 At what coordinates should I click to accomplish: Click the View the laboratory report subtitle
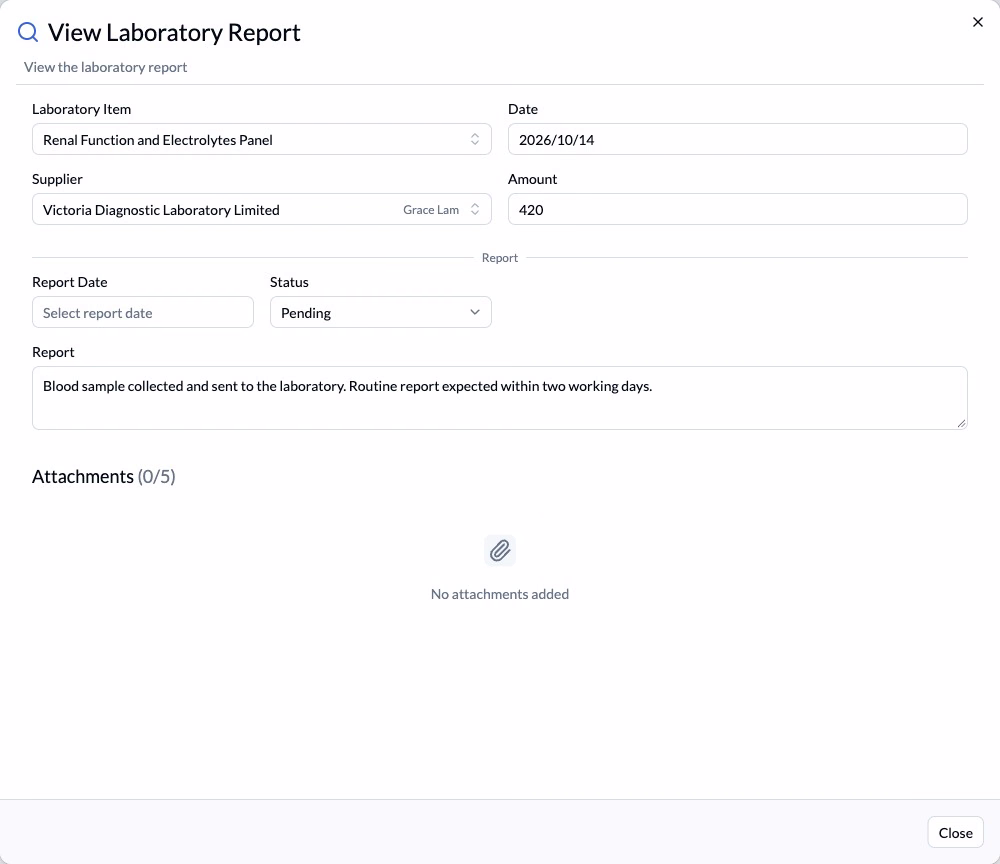pyautogui.click(x=105, y=67)
